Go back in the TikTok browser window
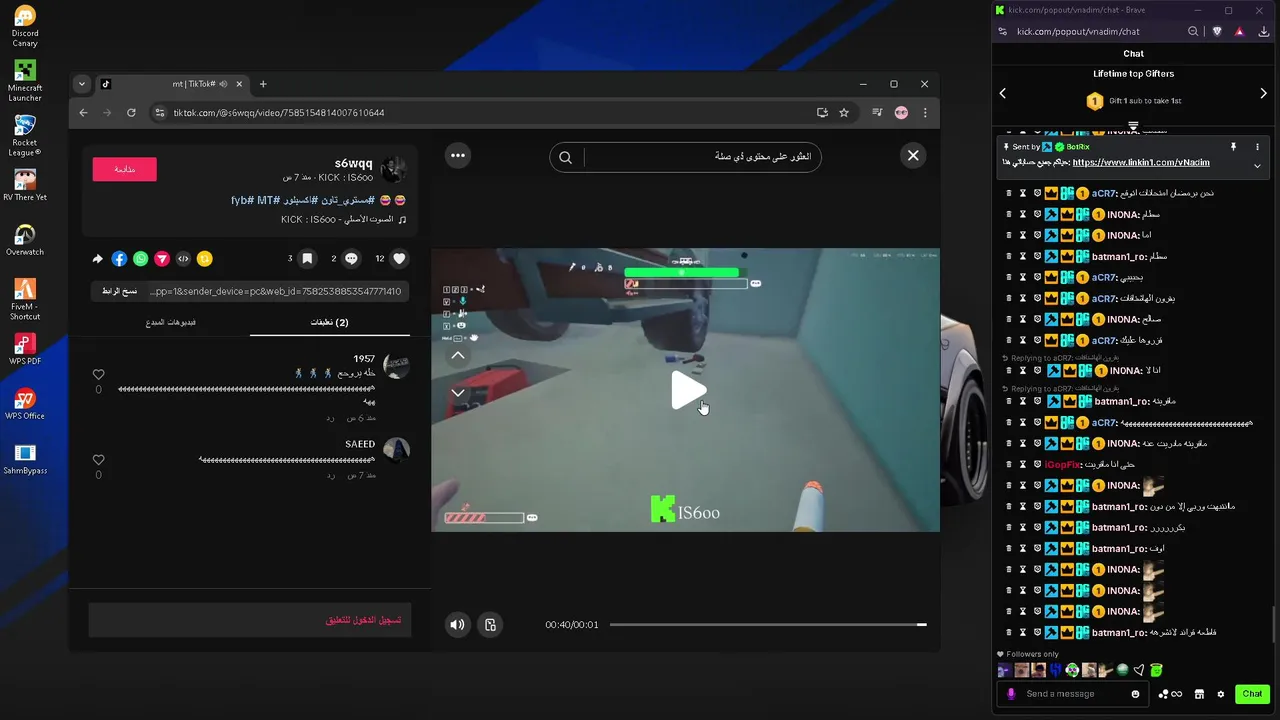This screenshot has width=1280, height=720. coord(84,113)
